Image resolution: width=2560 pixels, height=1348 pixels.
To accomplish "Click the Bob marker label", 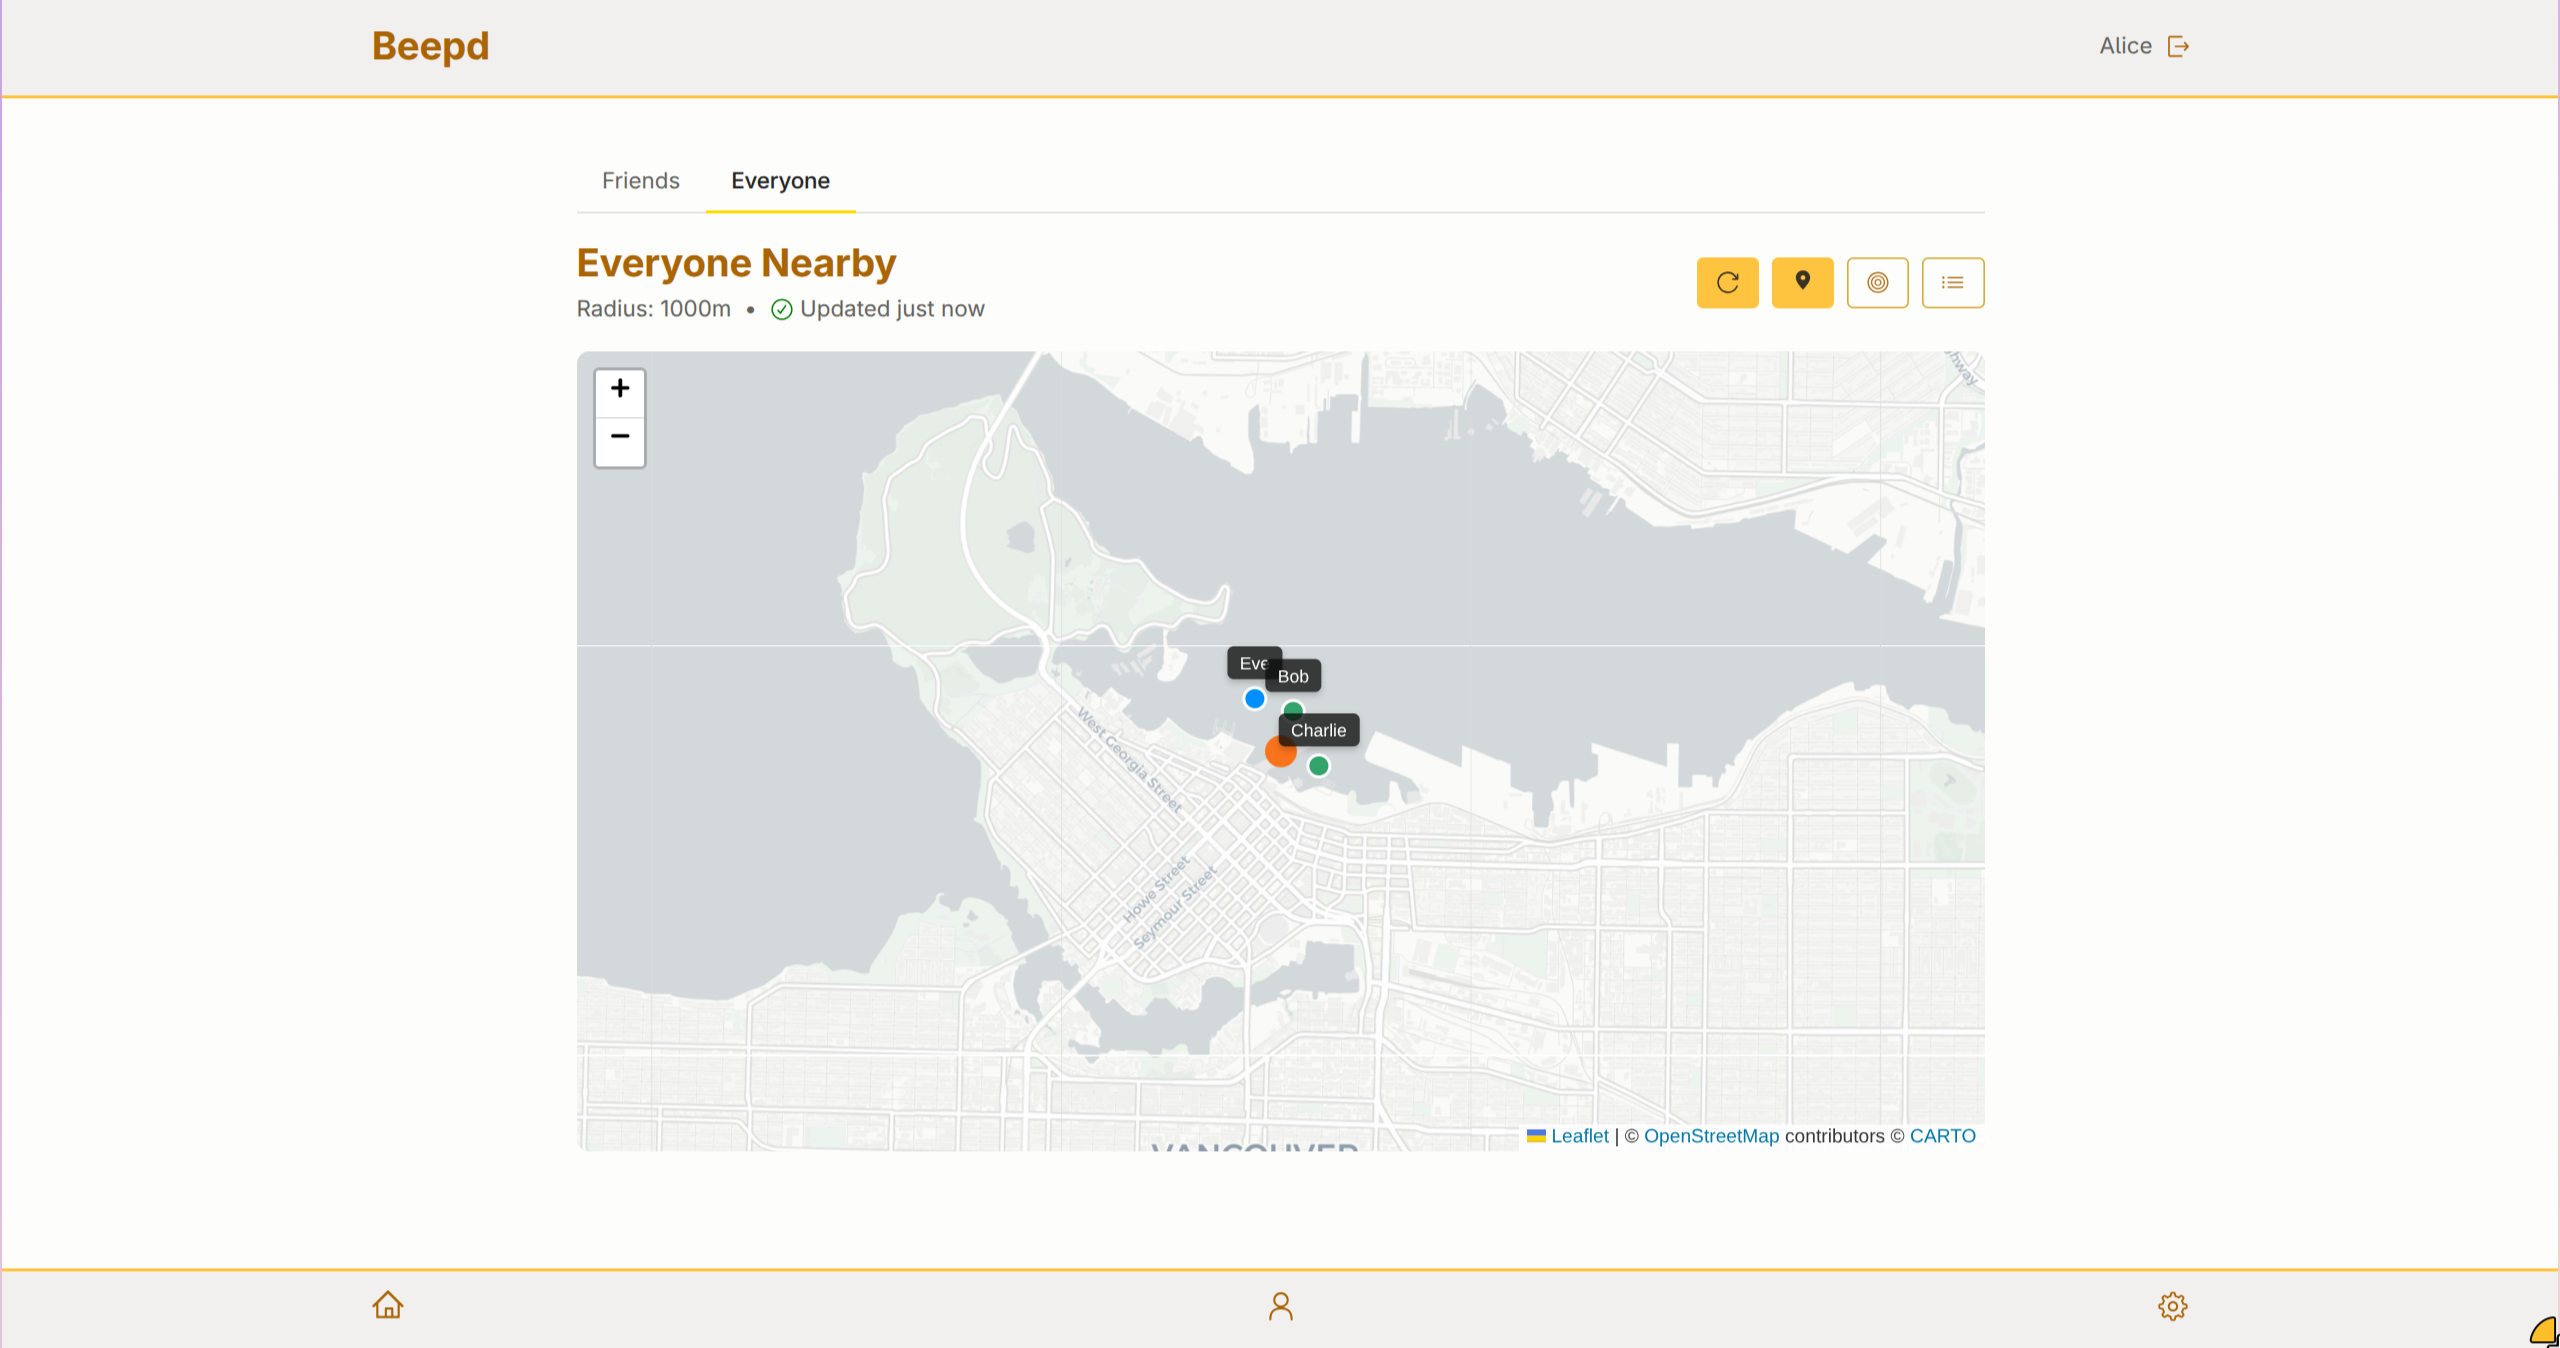I will point(1294,676).
